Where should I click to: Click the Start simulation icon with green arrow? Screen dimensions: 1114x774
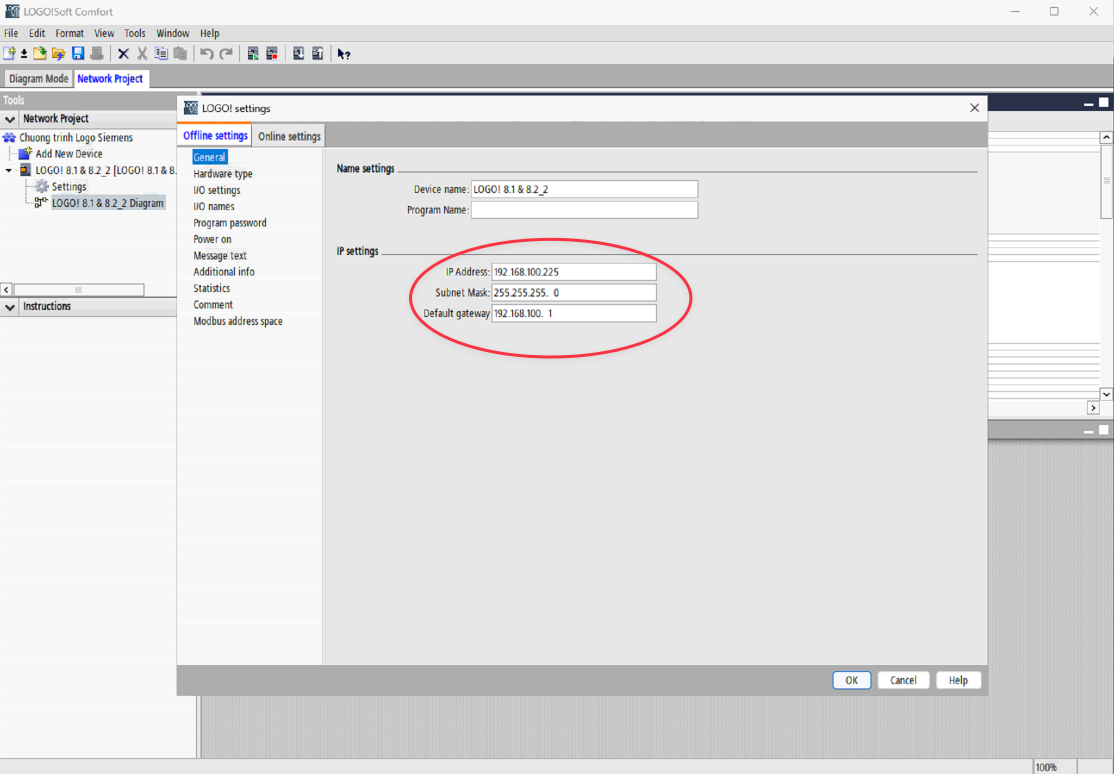coord(253,53)
